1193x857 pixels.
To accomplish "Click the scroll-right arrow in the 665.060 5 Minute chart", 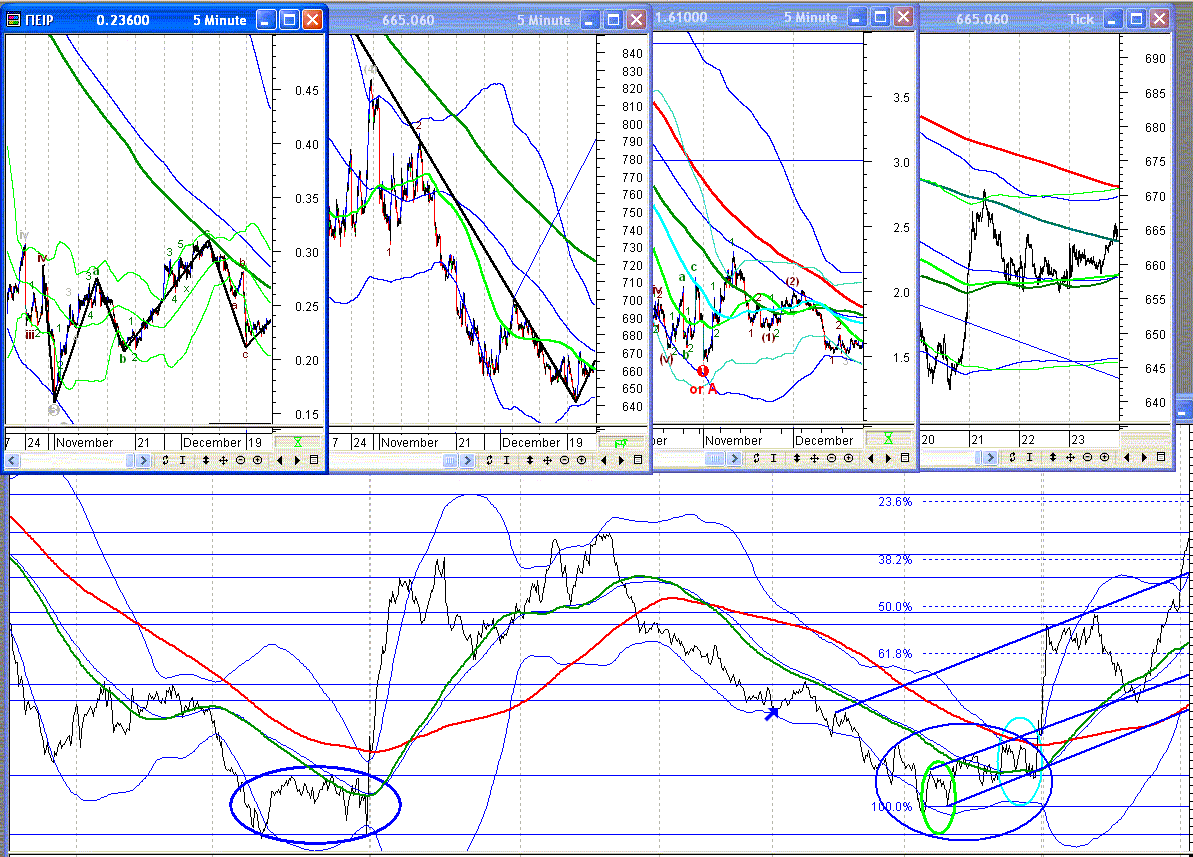I will [467, 460].
